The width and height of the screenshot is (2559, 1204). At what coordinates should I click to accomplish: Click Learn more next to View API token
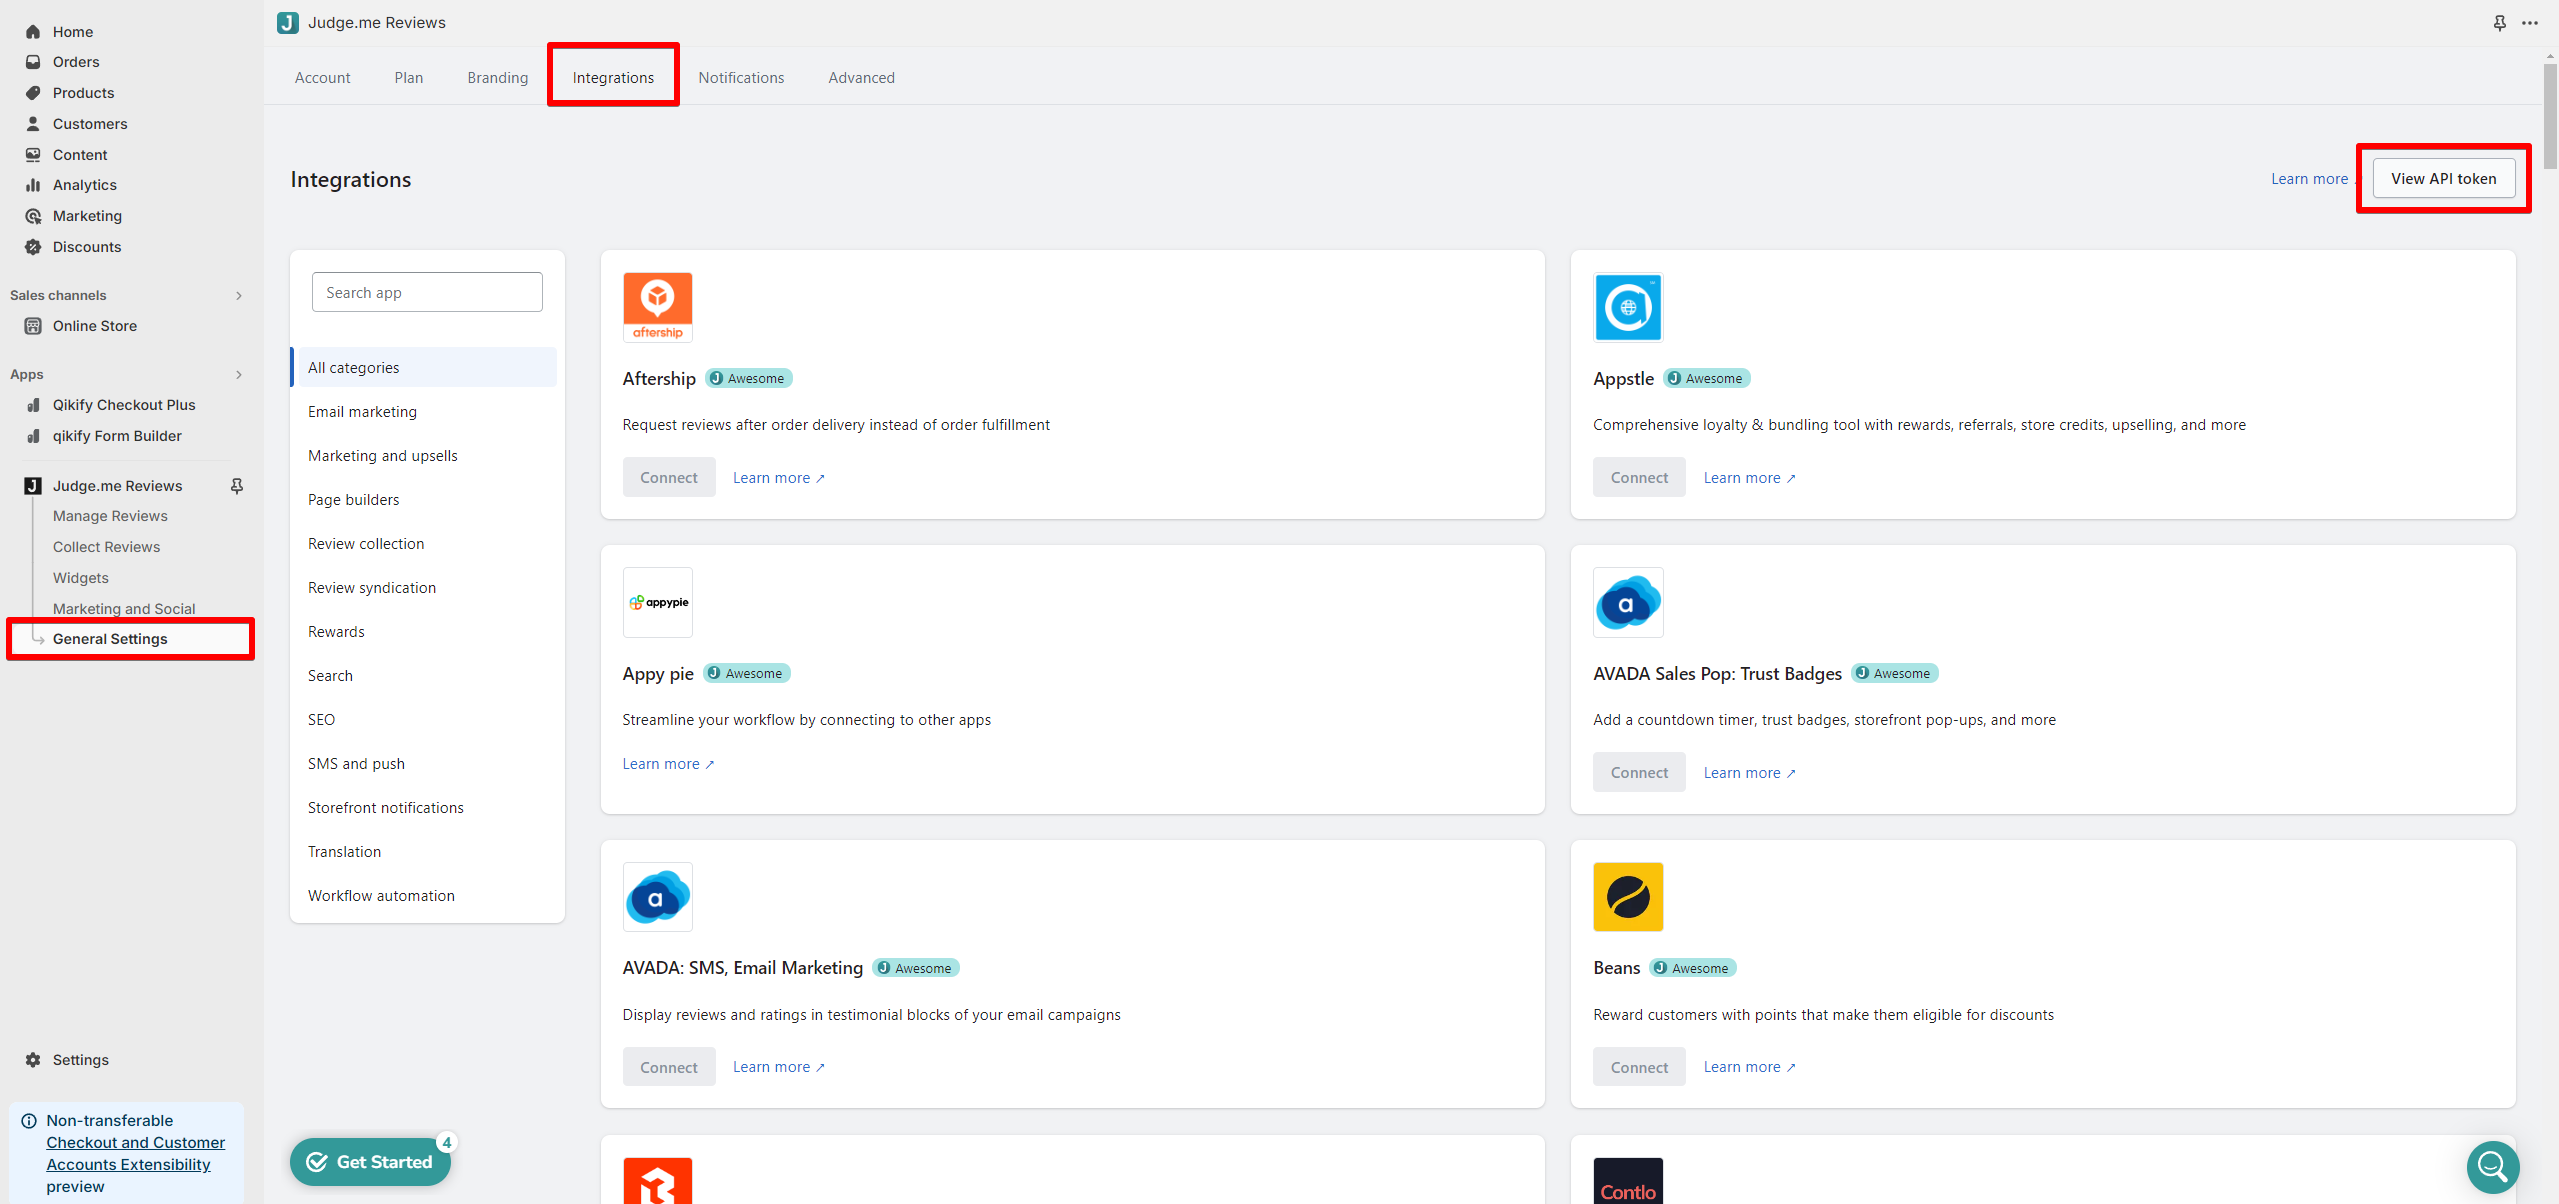coord(2309,179)
